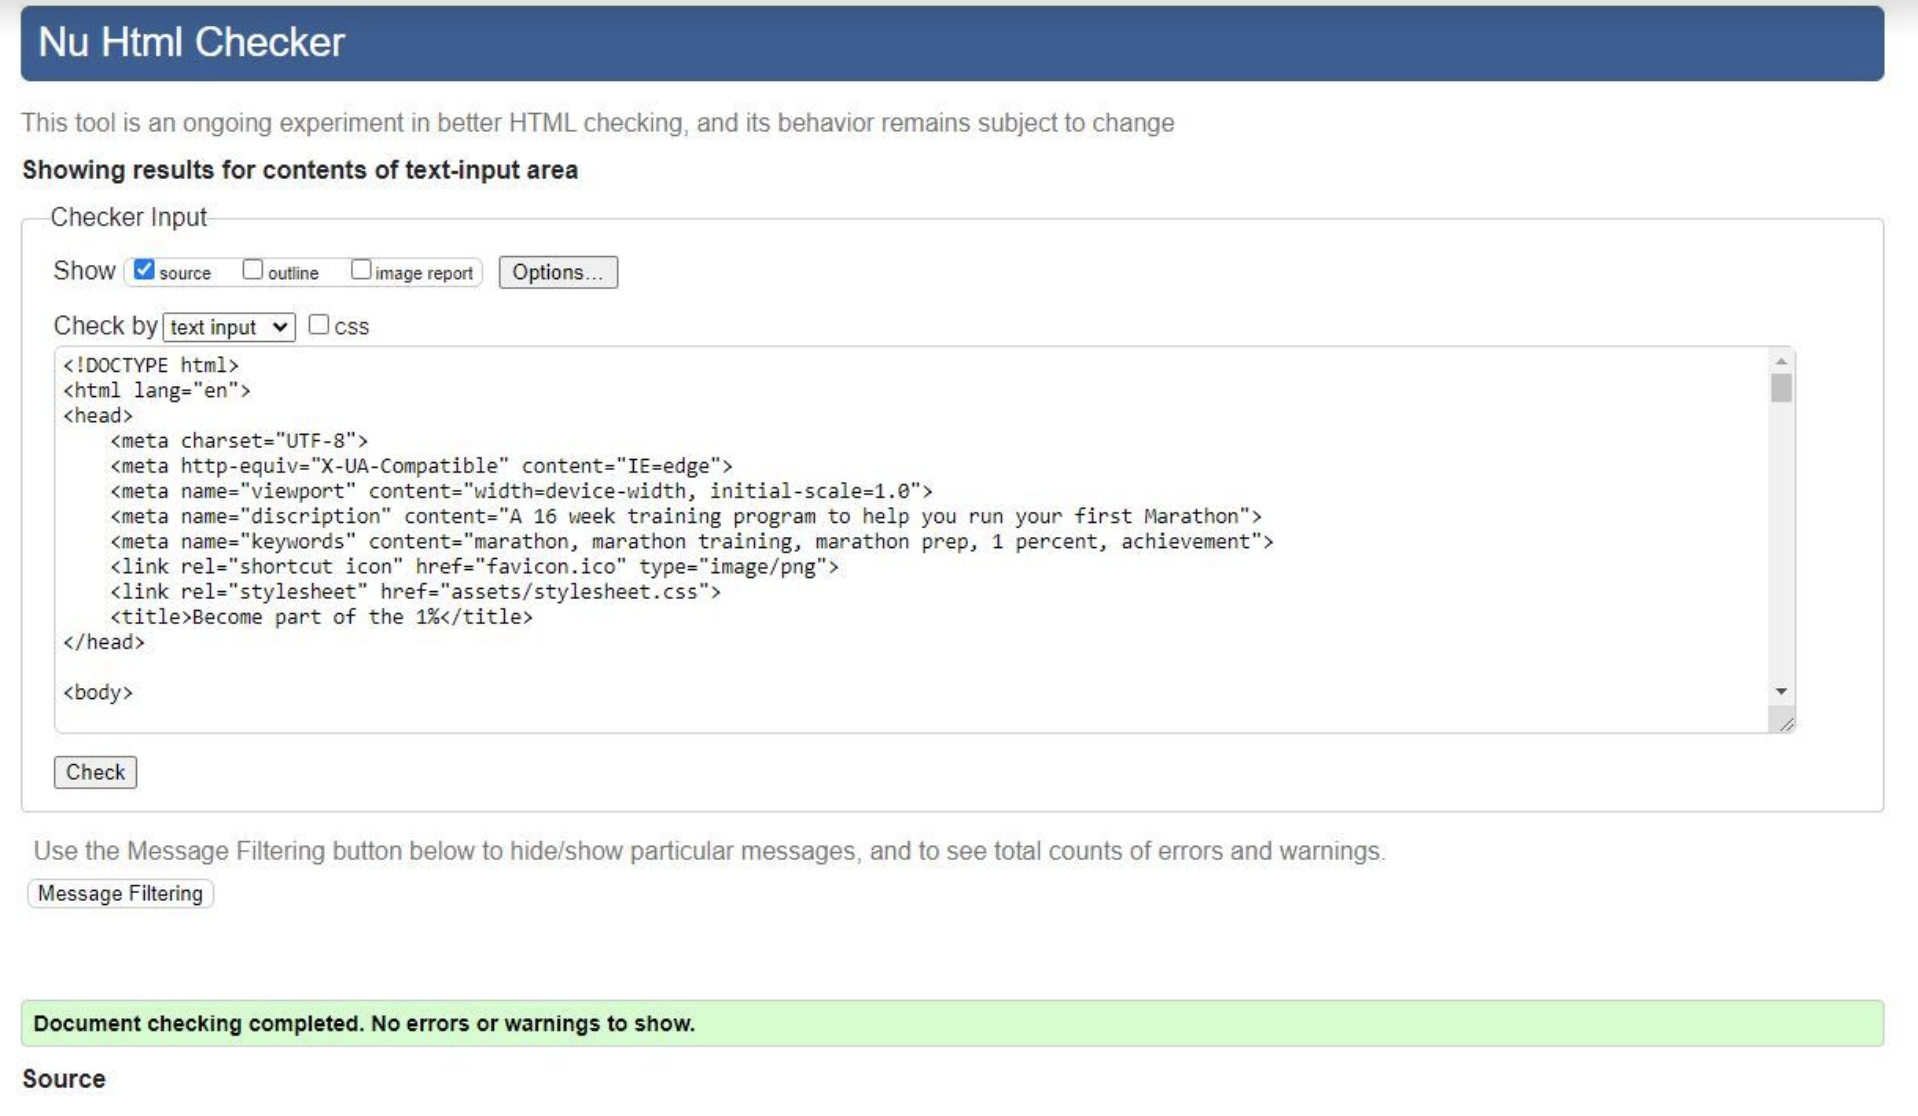Enable the outline checkbox
The width and height of the screenshot is (1918, 1116).
pyautogui.click(x=253, y=270)
